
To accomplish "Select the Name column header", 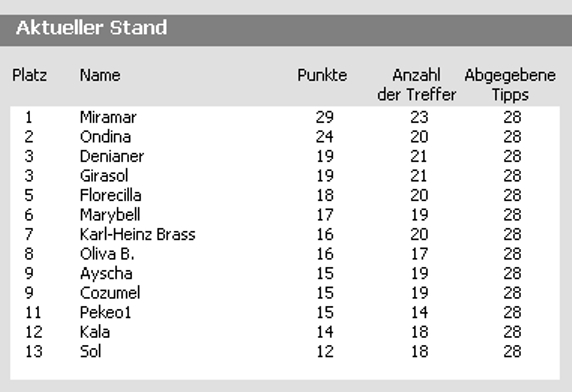I will click(100, 75).
